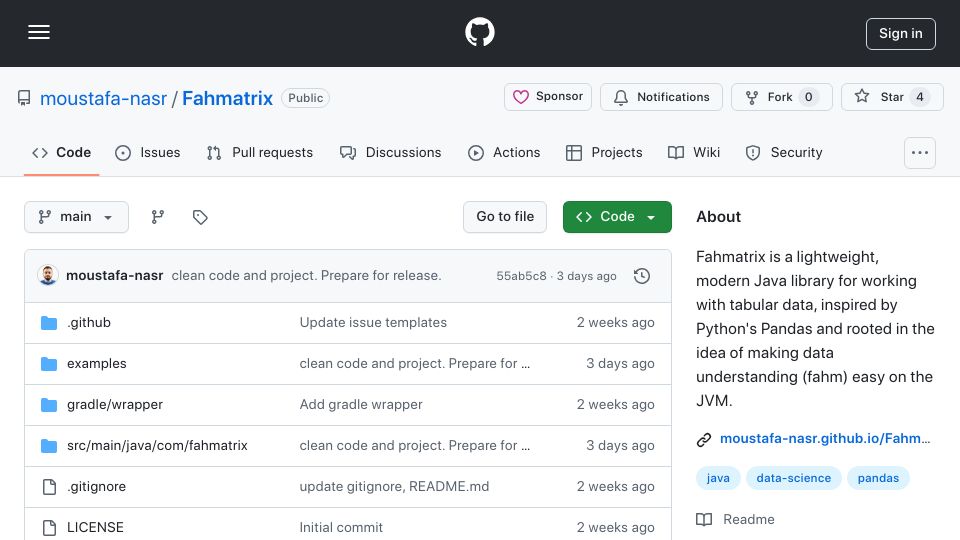Open the Discussions tab

coord(391,152)
